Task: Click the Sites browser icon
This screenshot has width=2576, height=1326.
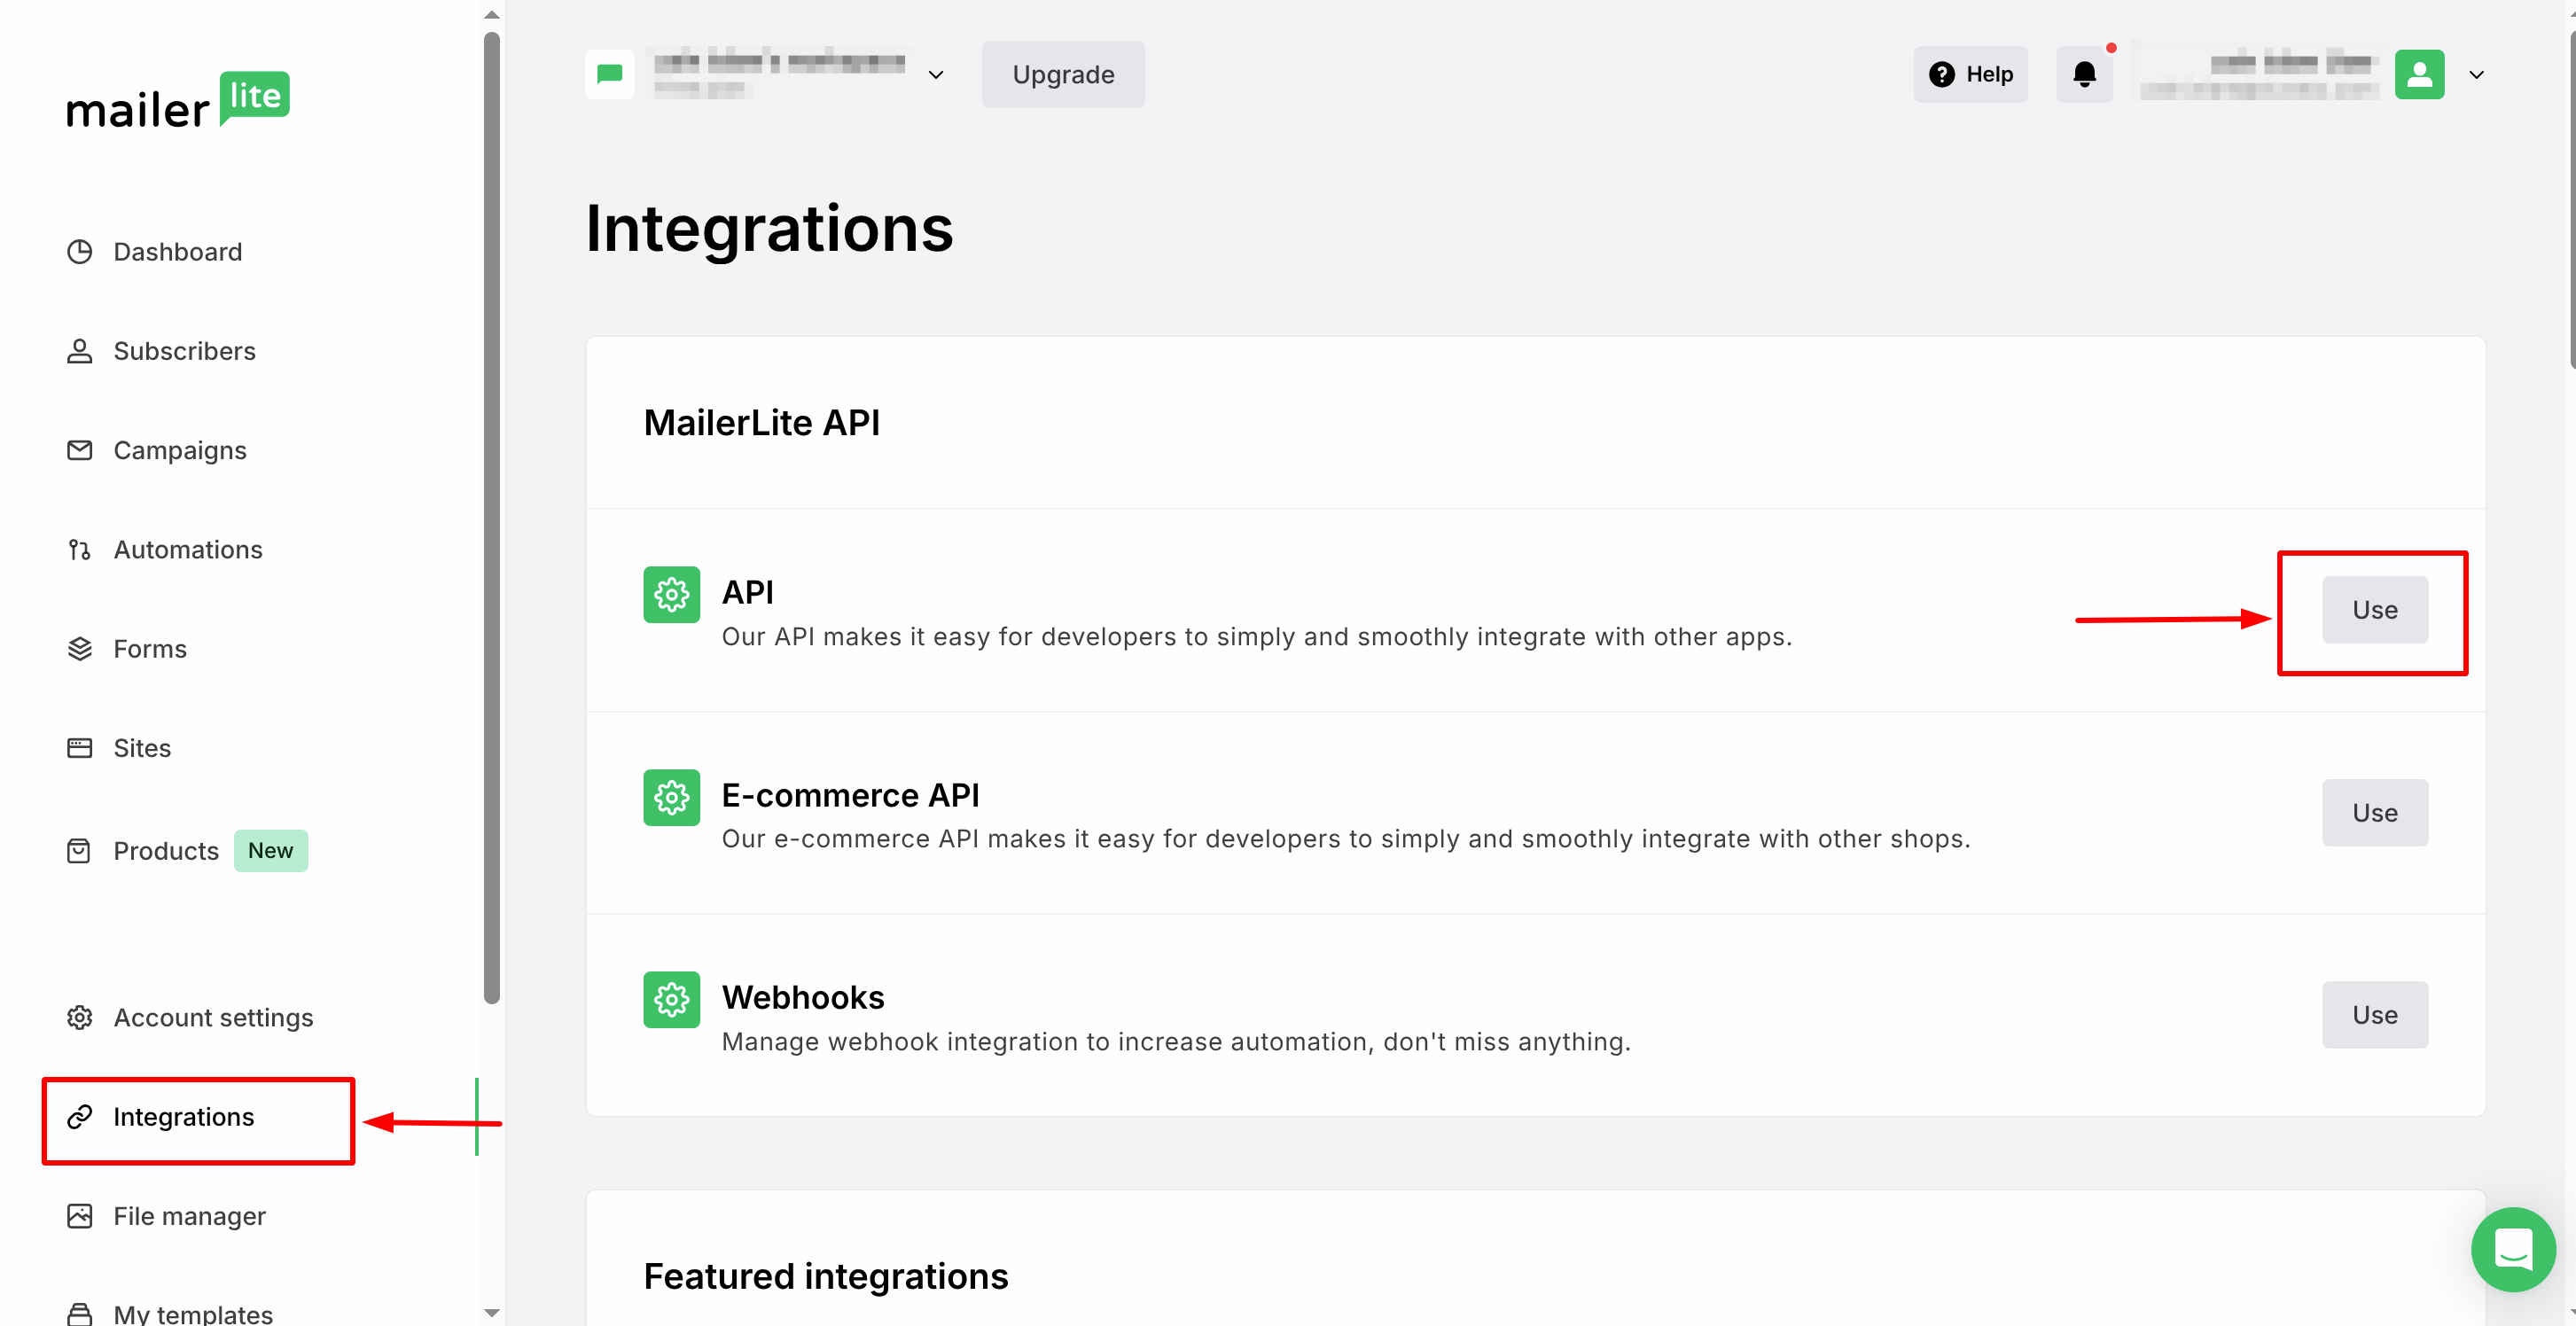Action: (x=80, y=748)
